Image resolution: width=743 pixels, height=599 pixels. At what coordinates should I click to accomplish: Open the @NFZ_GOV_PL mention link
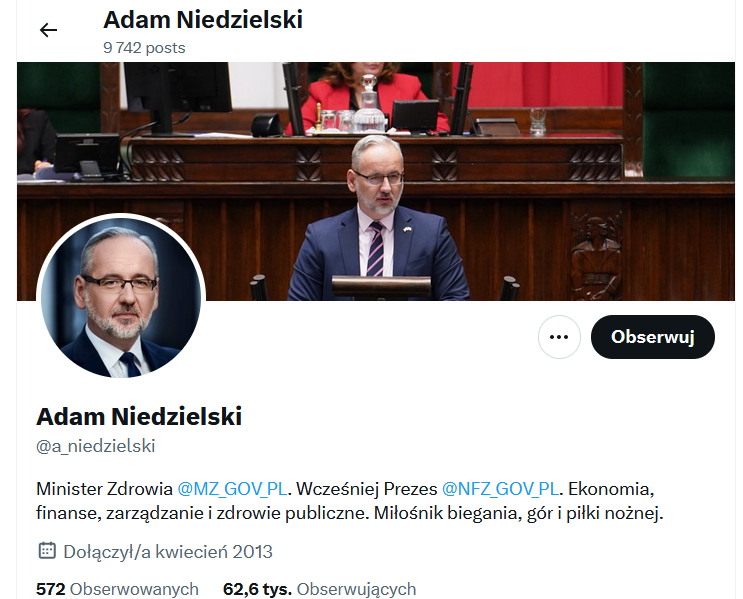[500, 489]
